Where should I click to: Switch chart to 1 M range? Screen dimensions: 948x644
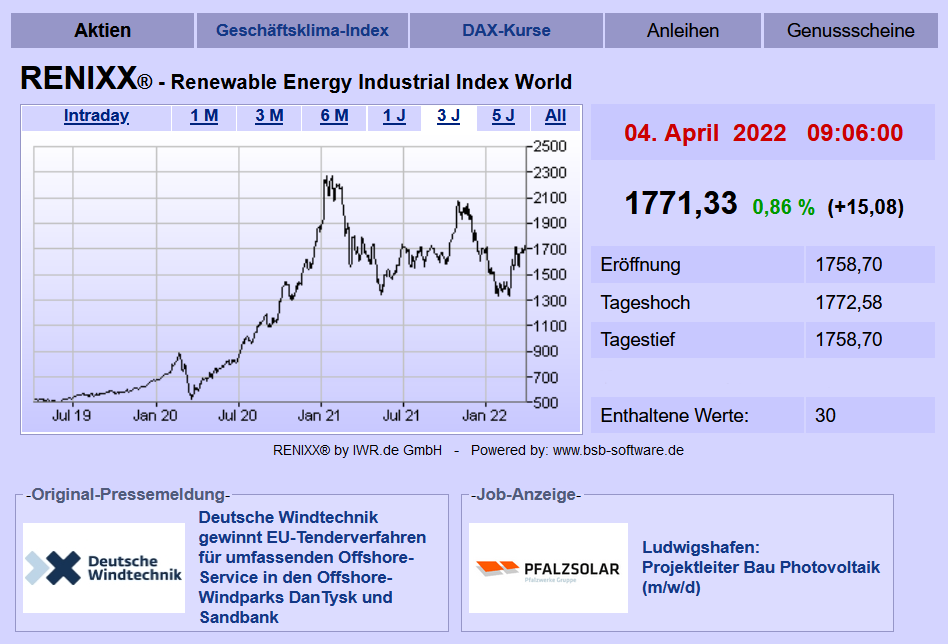[204, 116]
